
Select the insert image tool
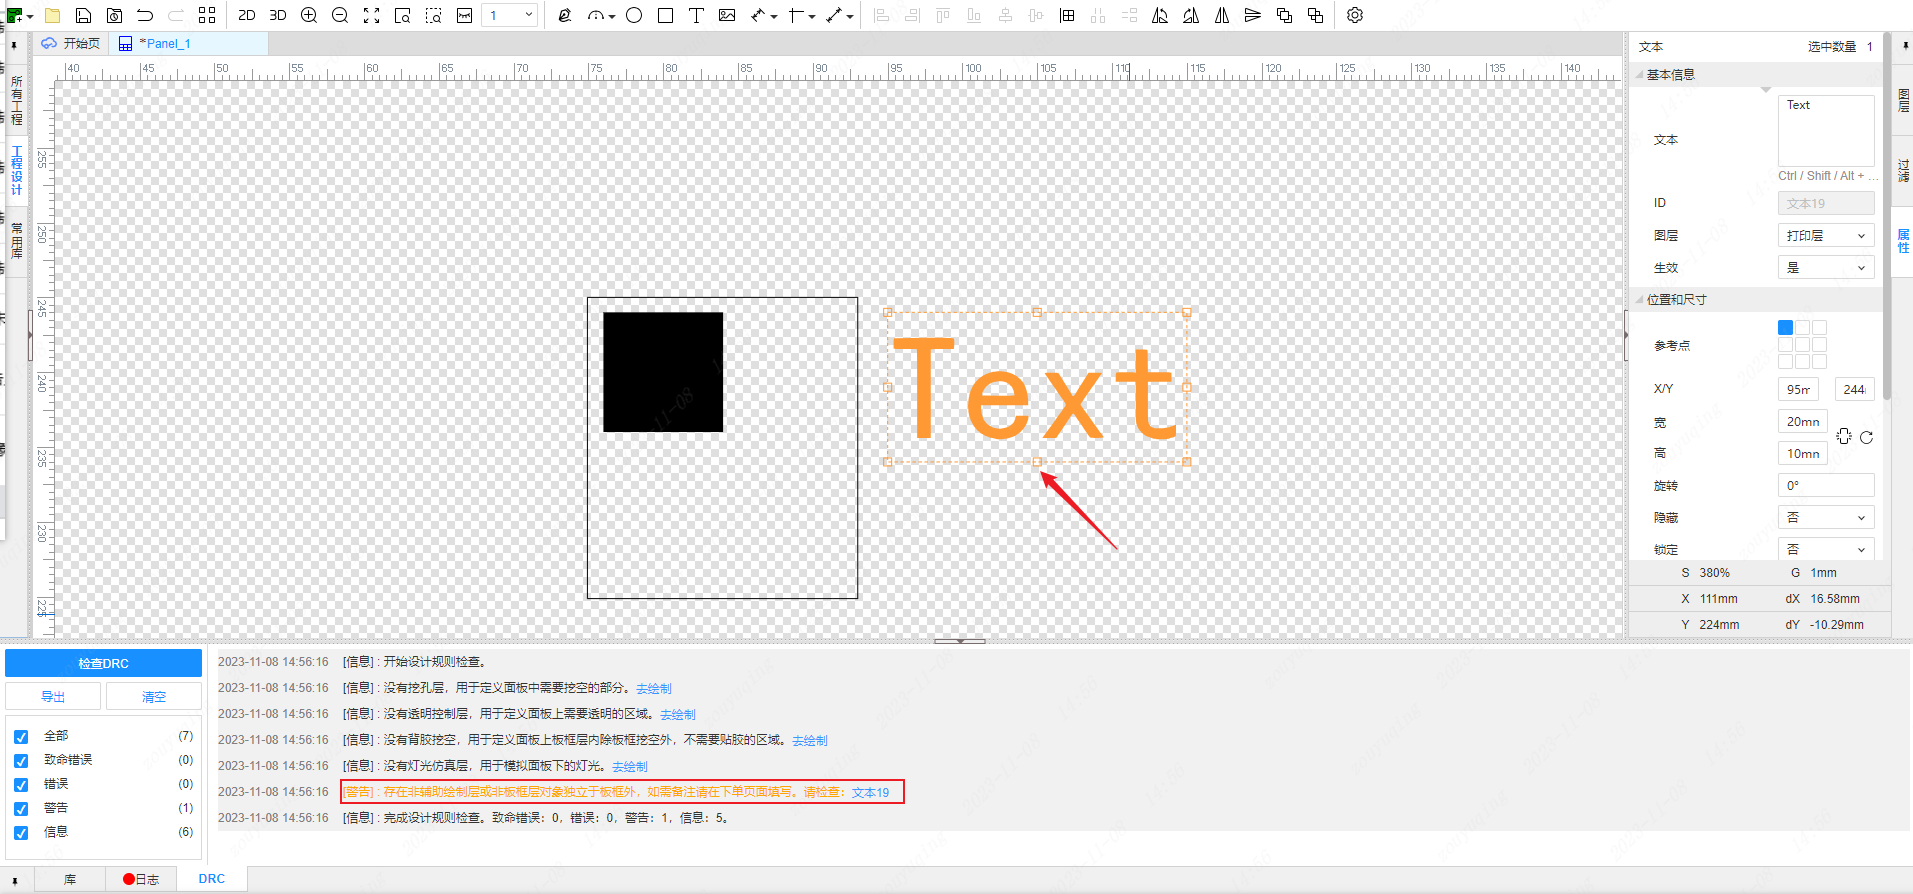tap(727, 15)
